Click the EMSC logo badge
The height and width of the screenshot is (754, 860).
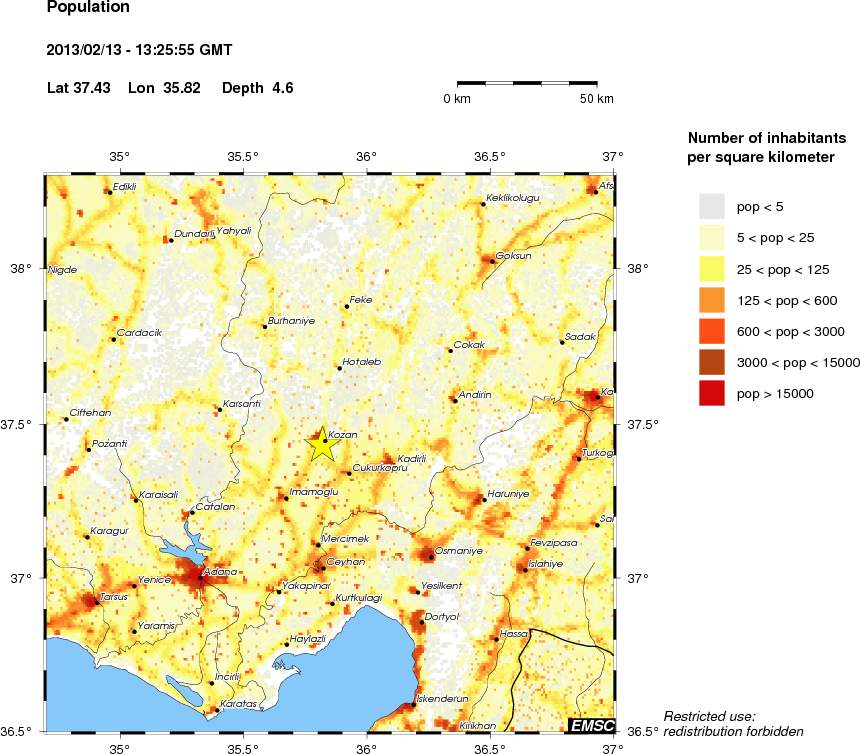590,724
